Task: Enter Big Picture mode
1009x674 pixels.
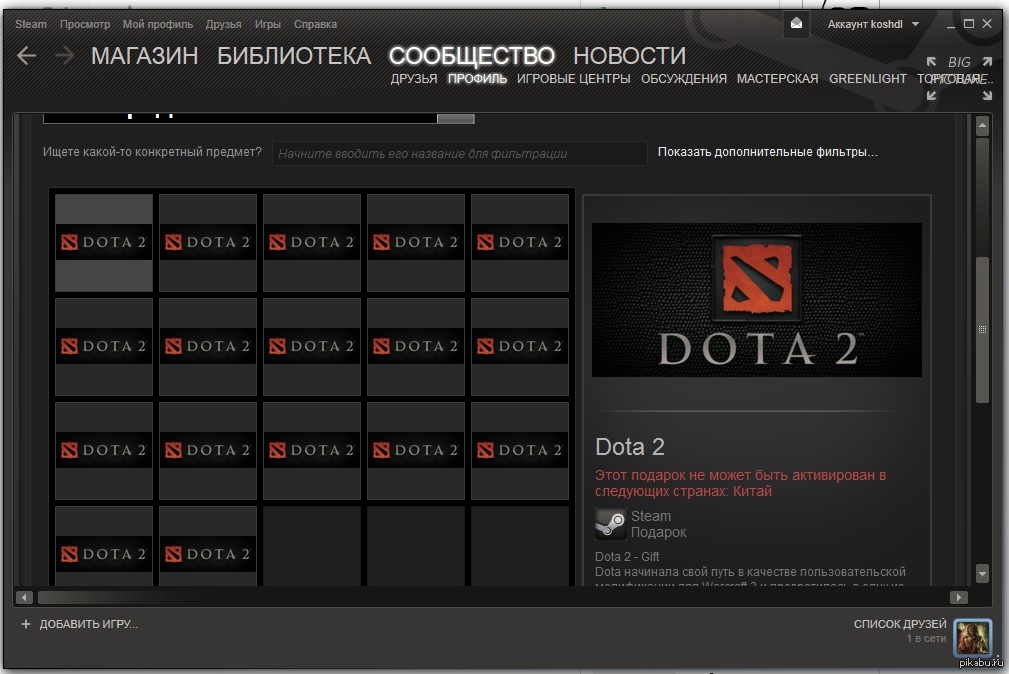Action: click(x=959, y=78)
